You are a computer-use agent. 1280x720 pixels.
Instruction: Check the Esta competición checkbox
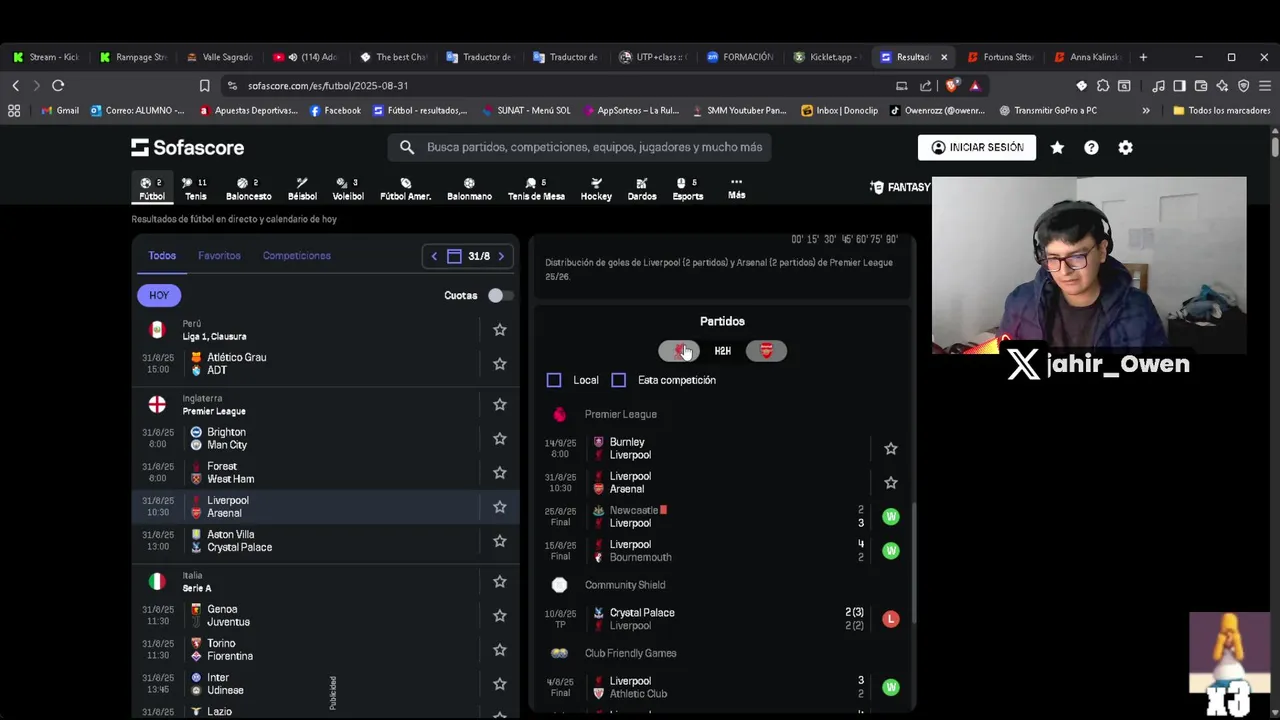(619, 380)
